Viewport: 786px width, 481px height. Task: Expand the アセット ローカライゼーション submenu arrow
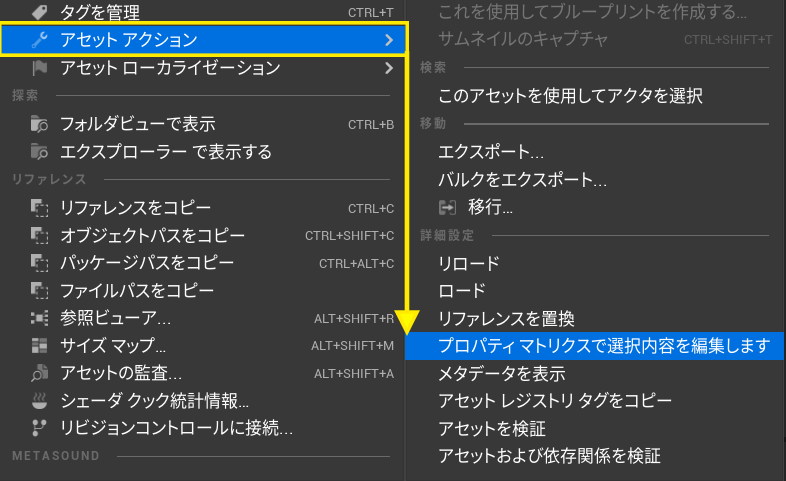[x=389, y=68]
